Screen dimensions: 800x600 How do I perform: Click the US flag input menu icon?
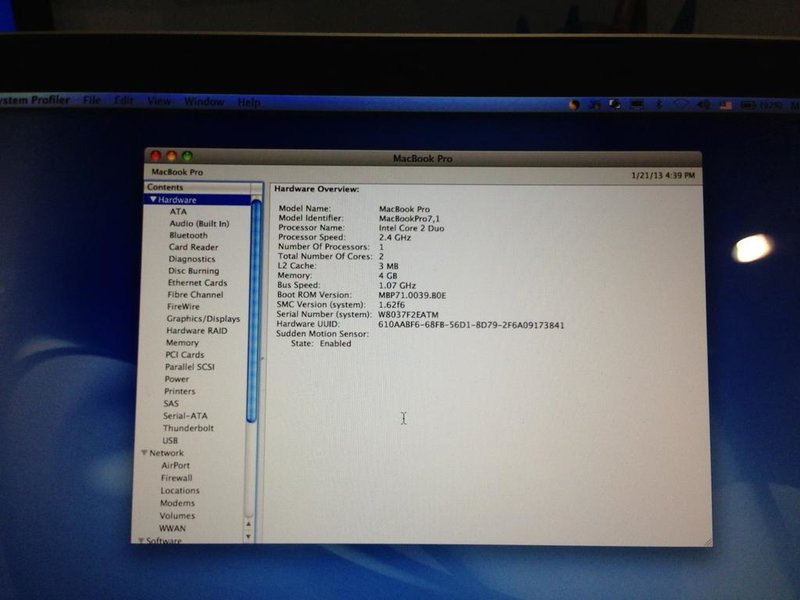click(x=726, y=105)
